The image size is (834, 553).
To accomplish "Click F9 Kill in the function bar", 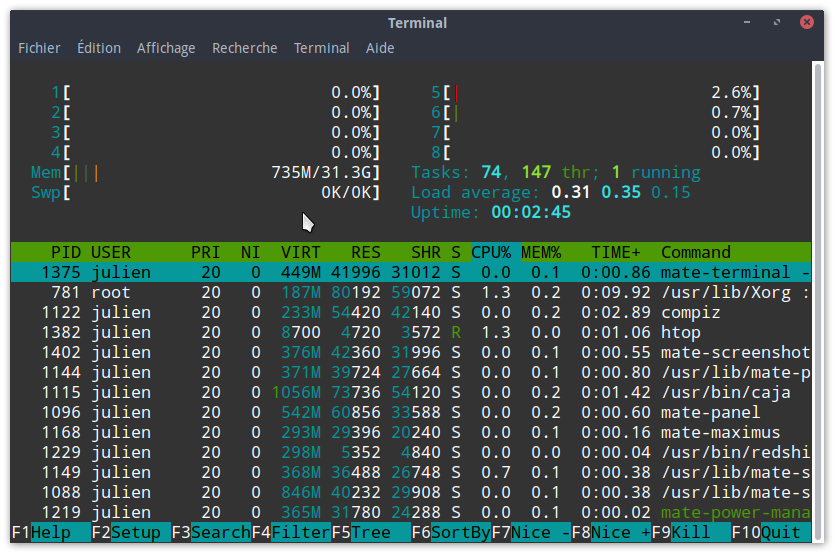I will (x=691, y=532).
